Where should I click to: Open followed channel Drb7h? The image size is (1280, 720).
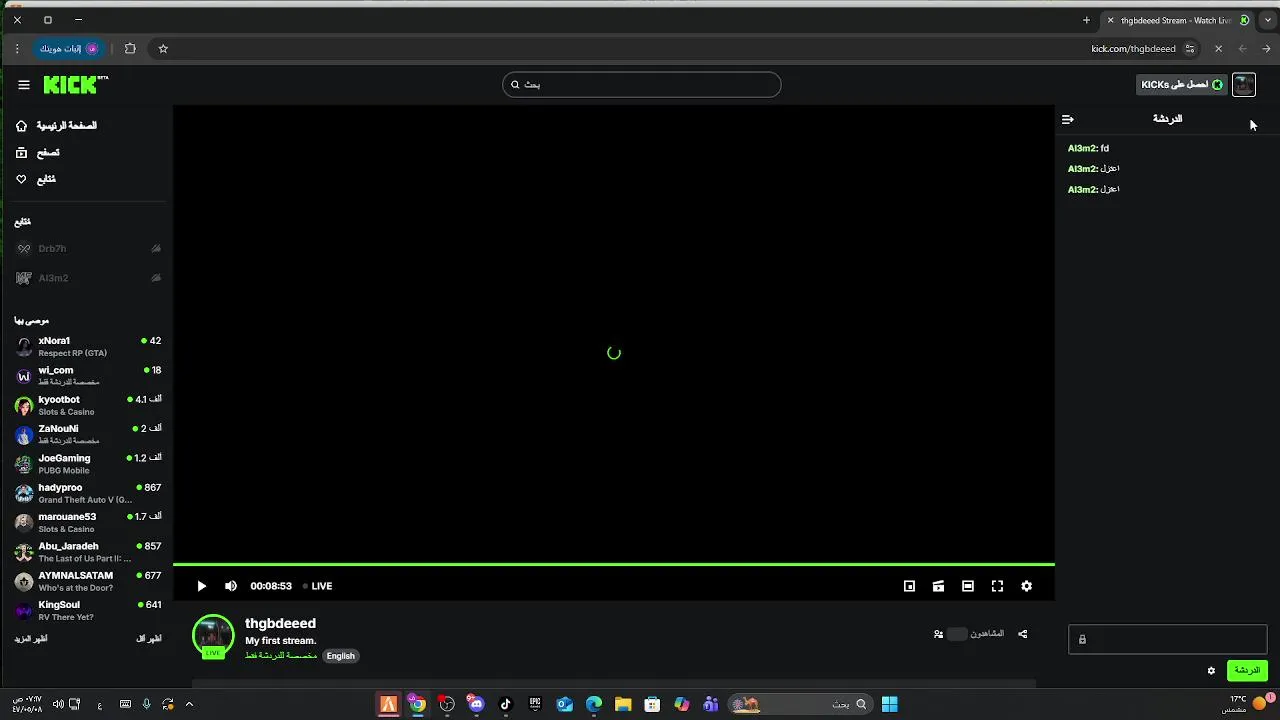(88, 249)
